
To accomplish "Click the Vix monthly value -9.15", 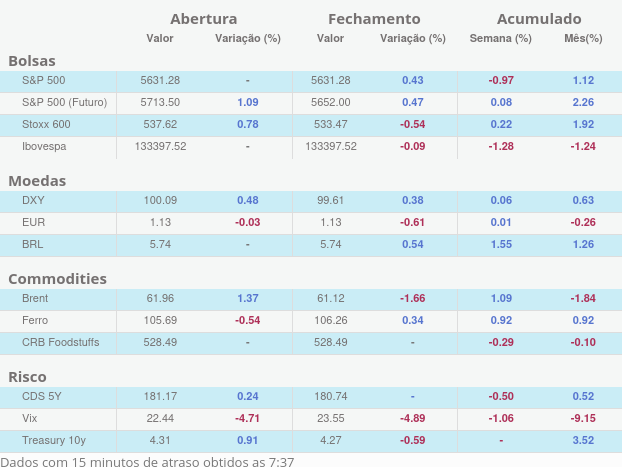I will (583, 418).
